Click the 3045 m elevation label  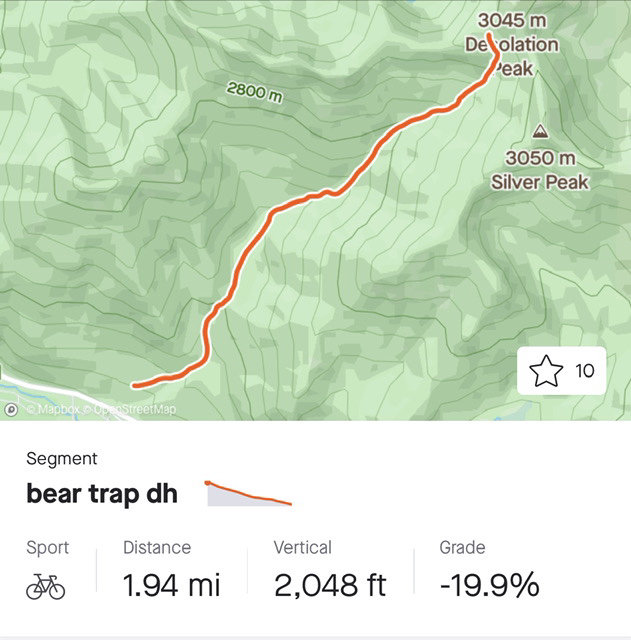pos(512,20)
